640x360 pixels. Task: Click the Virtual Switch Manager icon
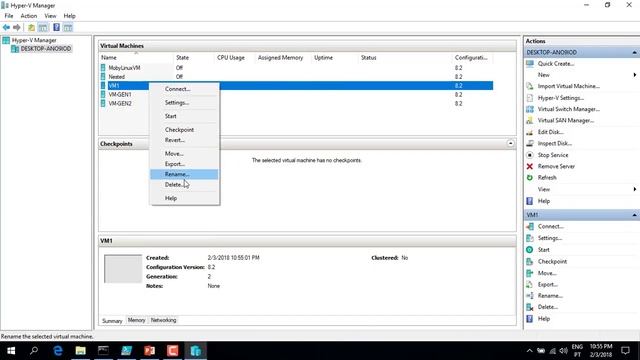(530, 109)
